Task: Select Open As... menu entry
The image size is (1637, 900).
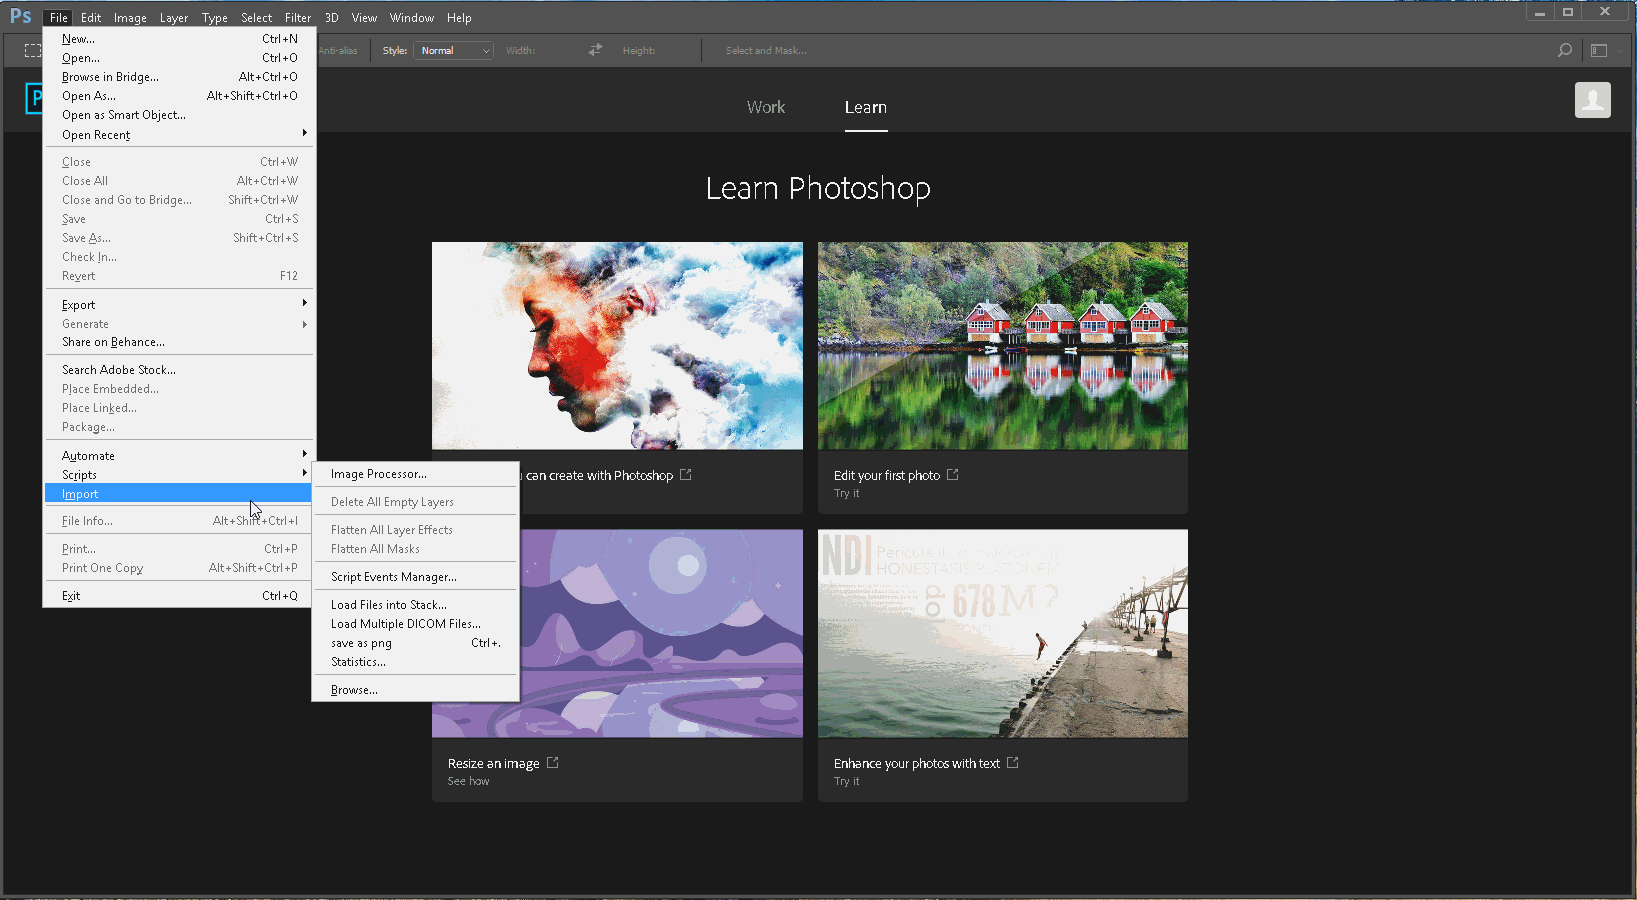Action: coord(179,95)
